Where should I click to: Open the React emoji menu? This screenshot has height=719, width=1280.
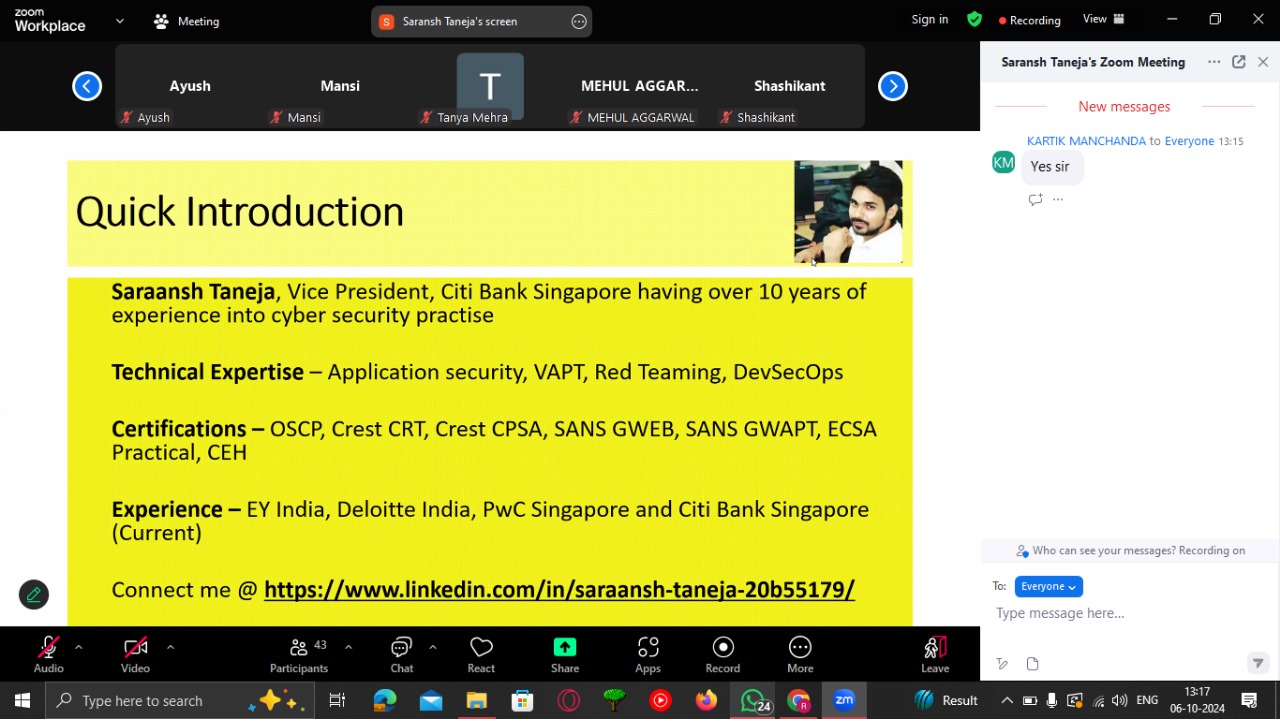coord(481,655)
